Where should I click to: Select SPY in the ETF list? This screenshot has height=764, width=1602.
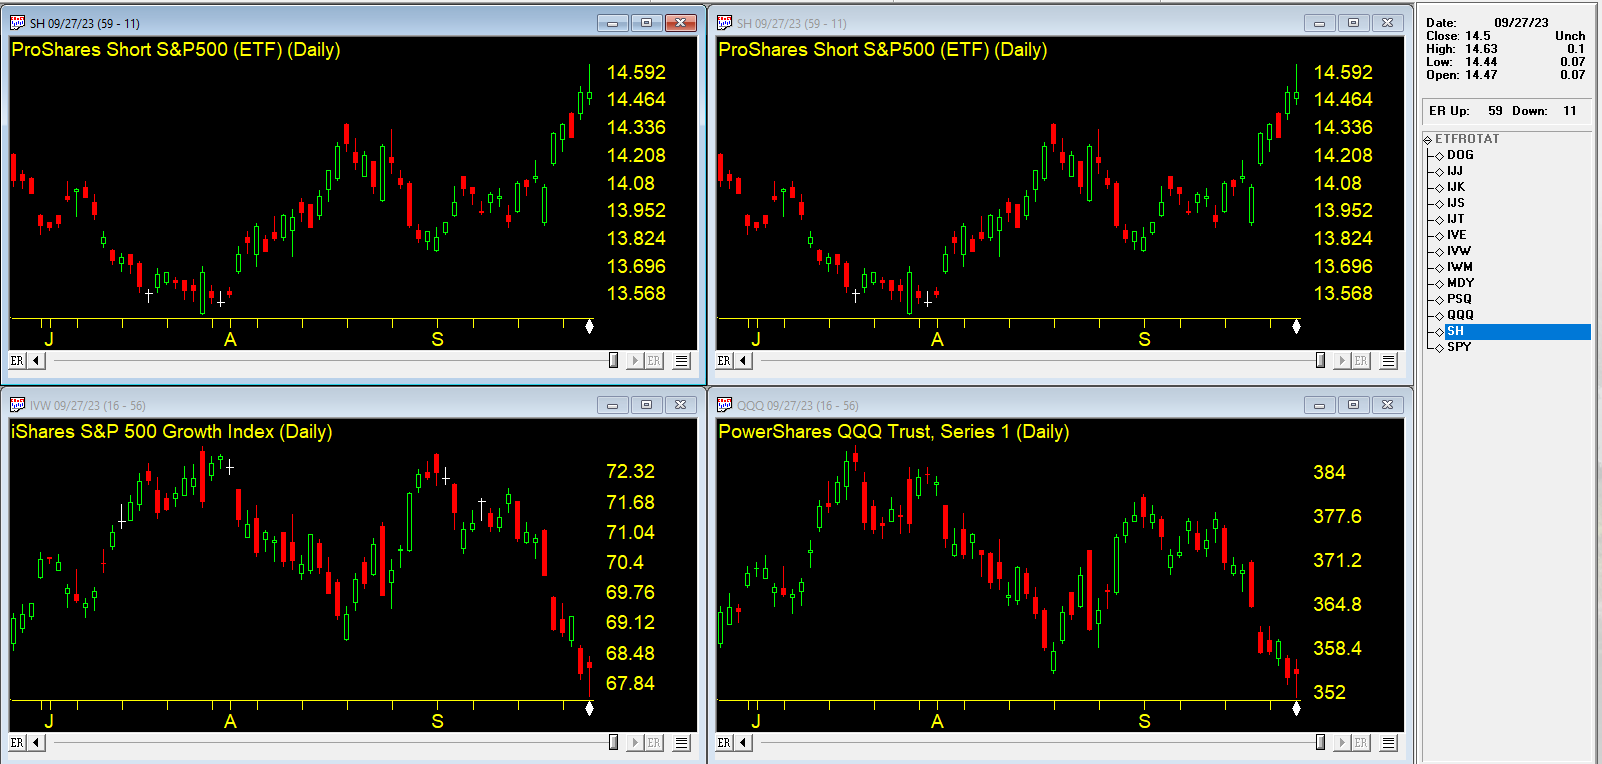(x=1459, y=347)
